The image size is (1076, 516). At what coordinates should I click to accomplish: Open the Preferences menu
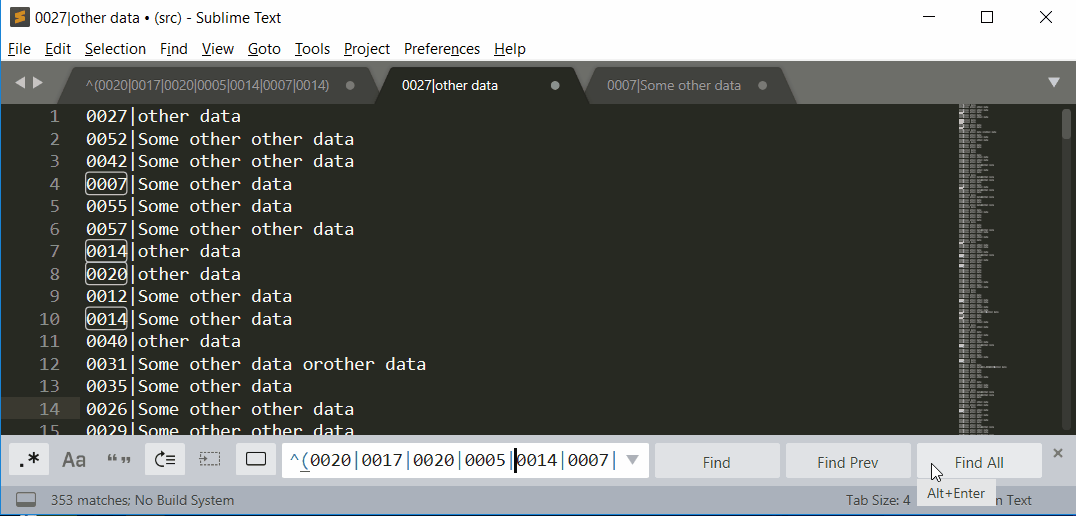click(442, 49)
